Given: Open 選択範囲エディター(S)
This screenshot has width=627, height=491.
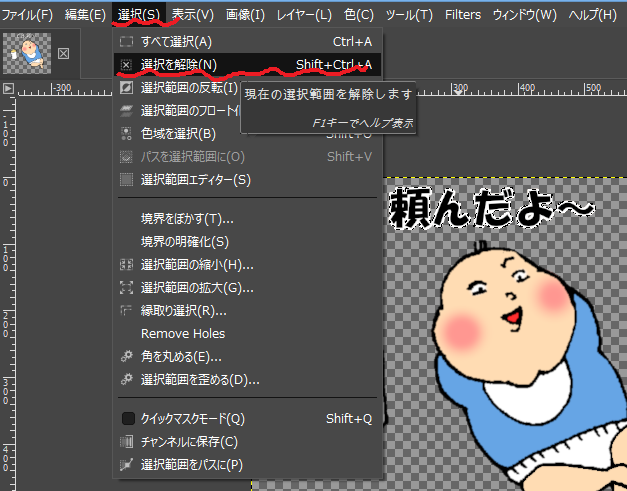Looking at the screenshot, I should pos(247,180).
